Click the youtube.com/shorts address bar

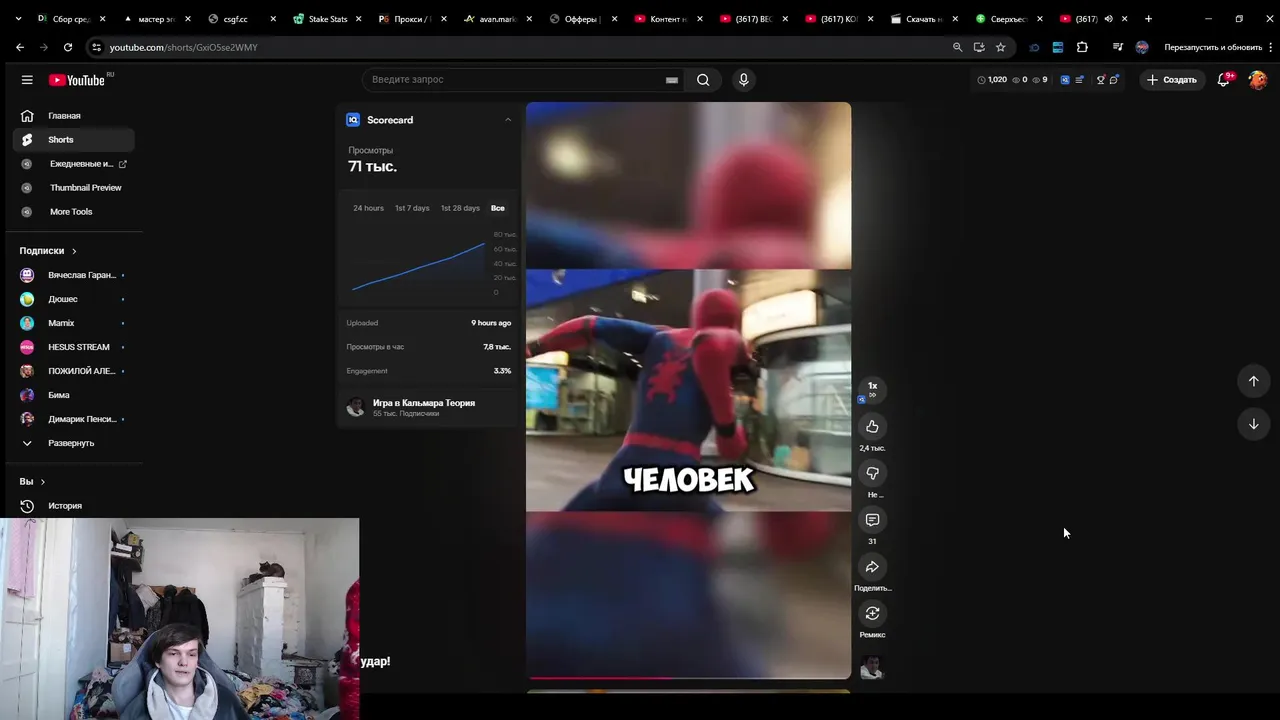click(x=520, y=47)
